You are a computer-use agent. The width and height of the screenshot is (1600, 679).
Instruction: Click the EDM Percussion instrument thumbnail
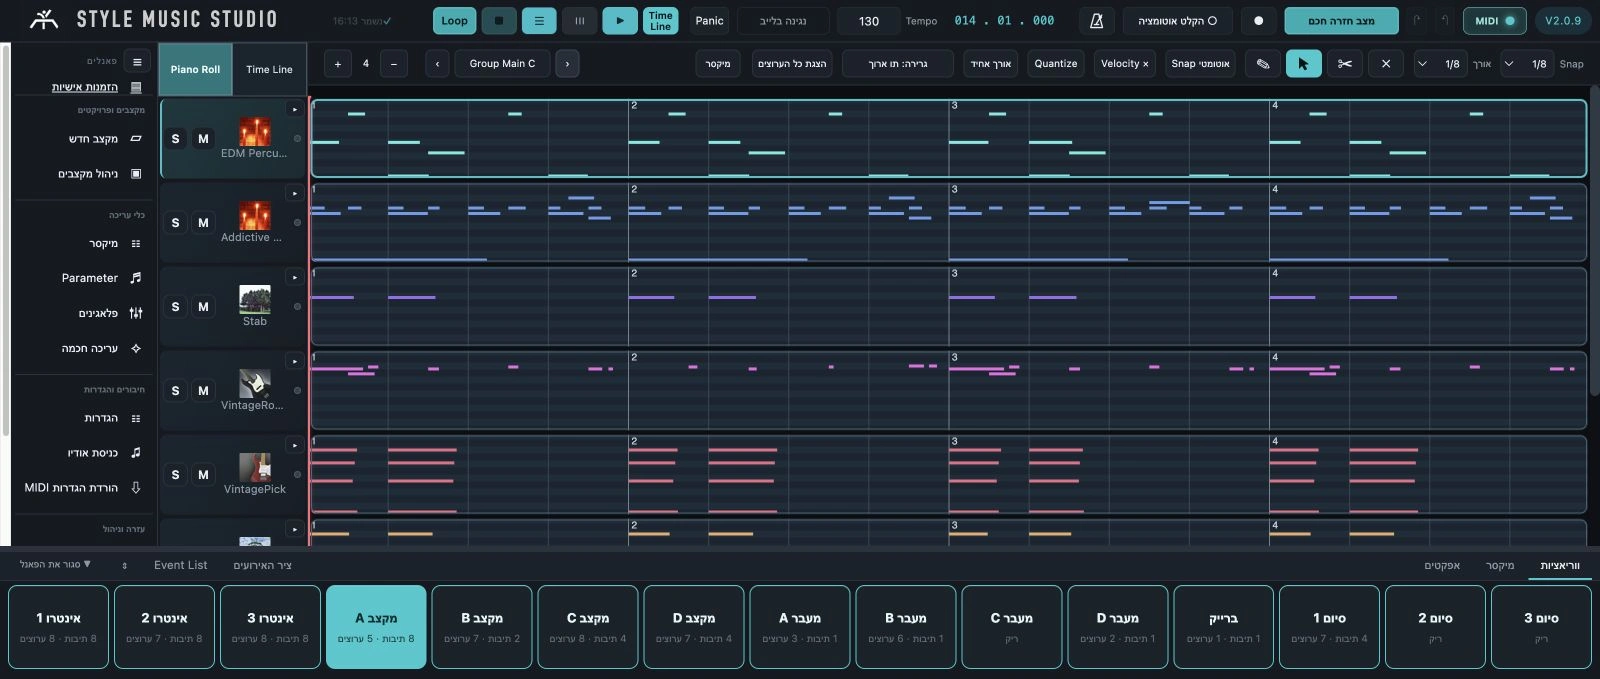(x=254, y=131)
